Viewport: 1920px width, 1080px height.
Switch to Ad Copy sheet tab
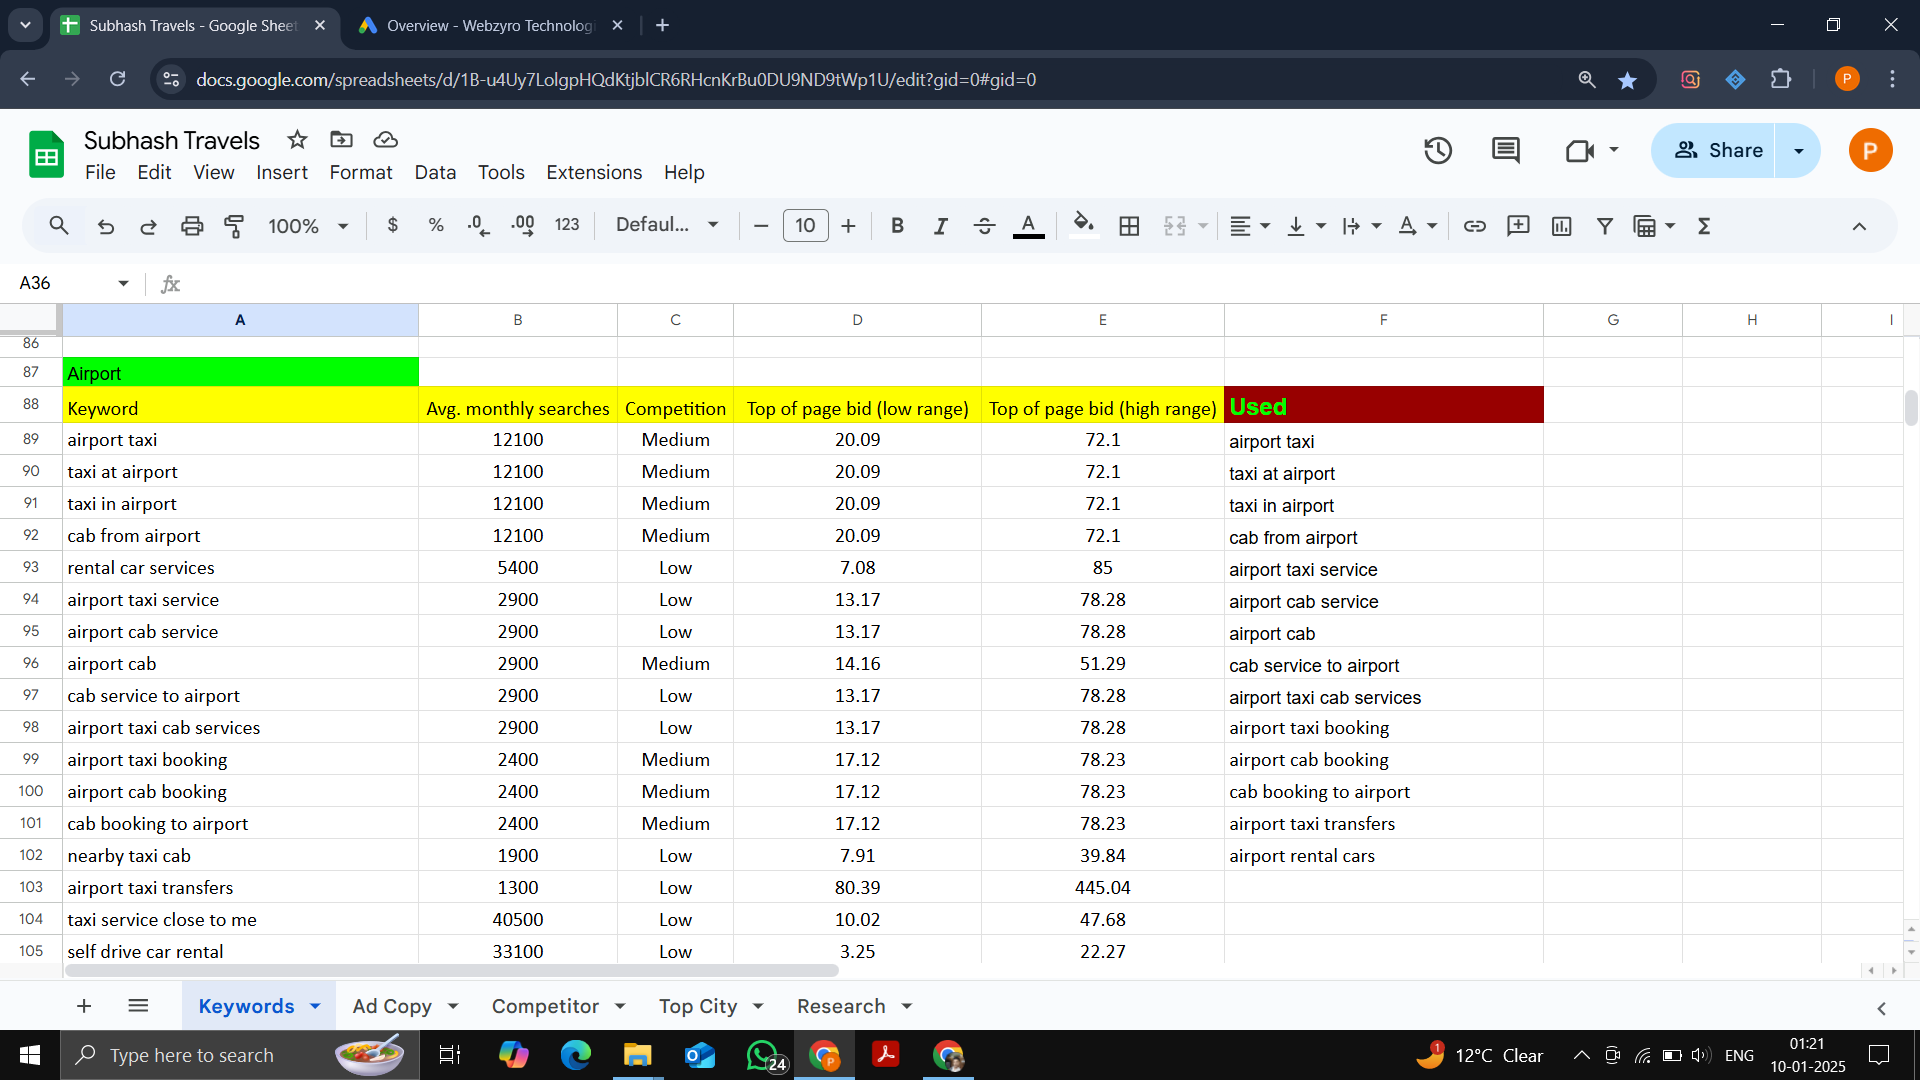392,1007
